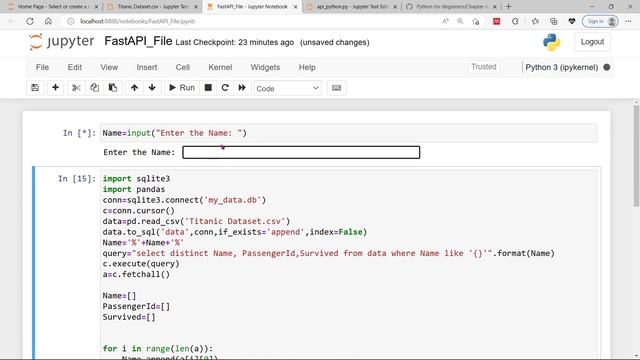
Task: Click the In [*] input cell code
Action: [349, 133]
